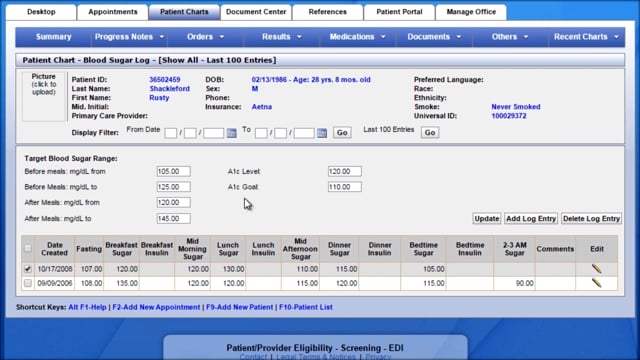Click Patient ID value 36502459
The width and height of the screenshot is (640, 360).
(164, 80)
